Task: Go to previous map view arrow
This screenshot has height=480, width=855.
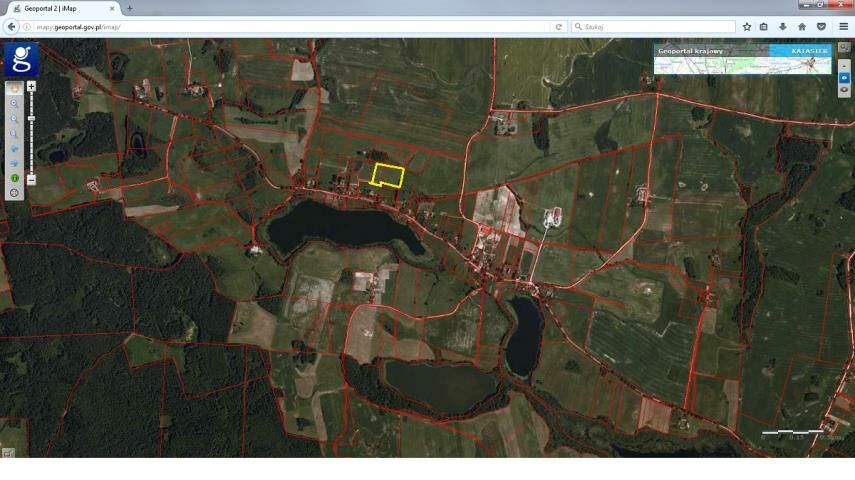Action: pyautogui.click(x=14, y=148)
